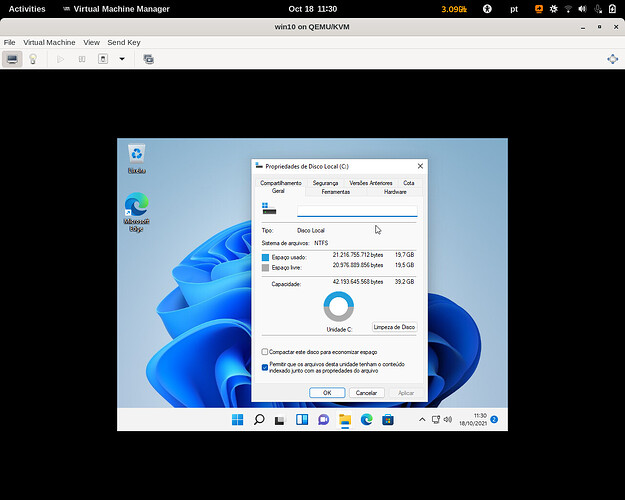Screen dimensions: 625x500
Task: Open Windows taskbar search
Action: (259, 419)
